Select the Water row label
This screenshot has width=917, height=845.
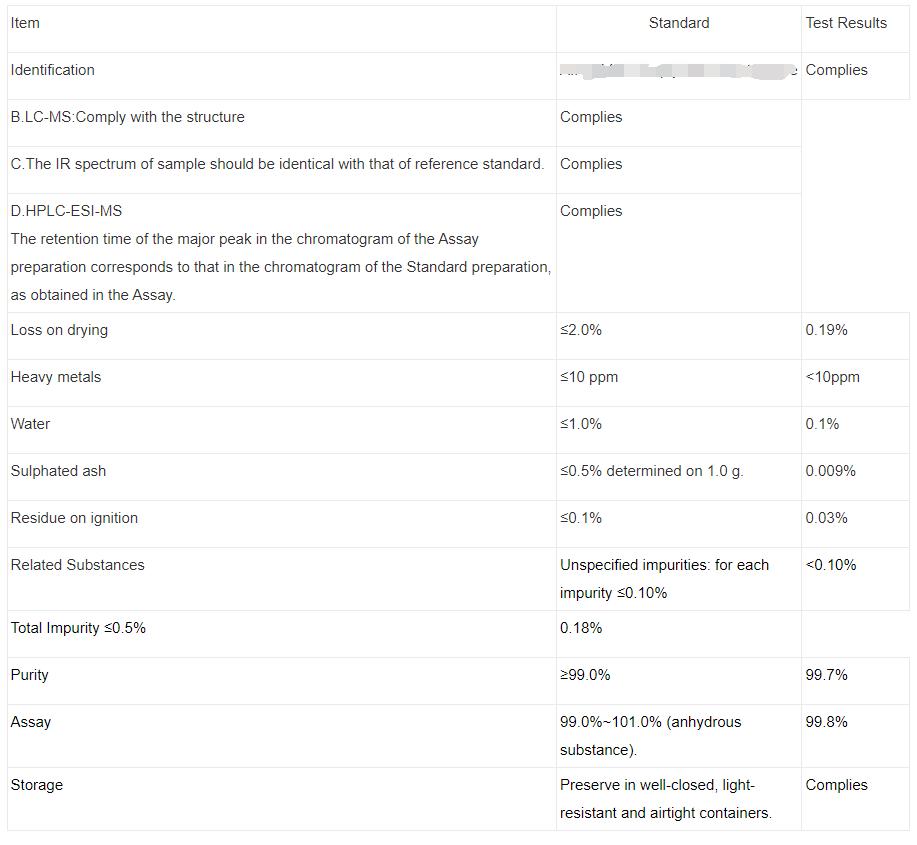(31, 424)
